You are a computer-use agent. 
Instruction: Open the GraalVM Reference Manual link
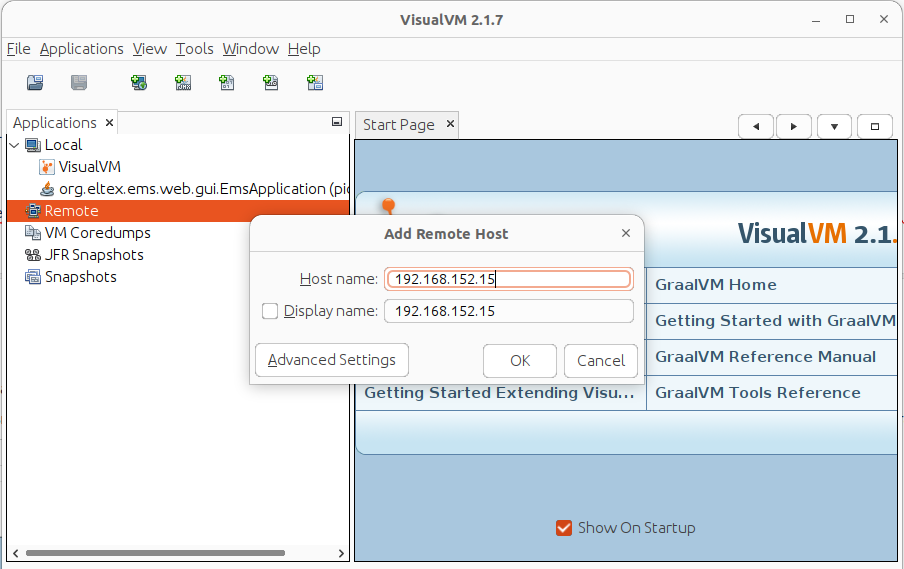(x=766, y=357)
